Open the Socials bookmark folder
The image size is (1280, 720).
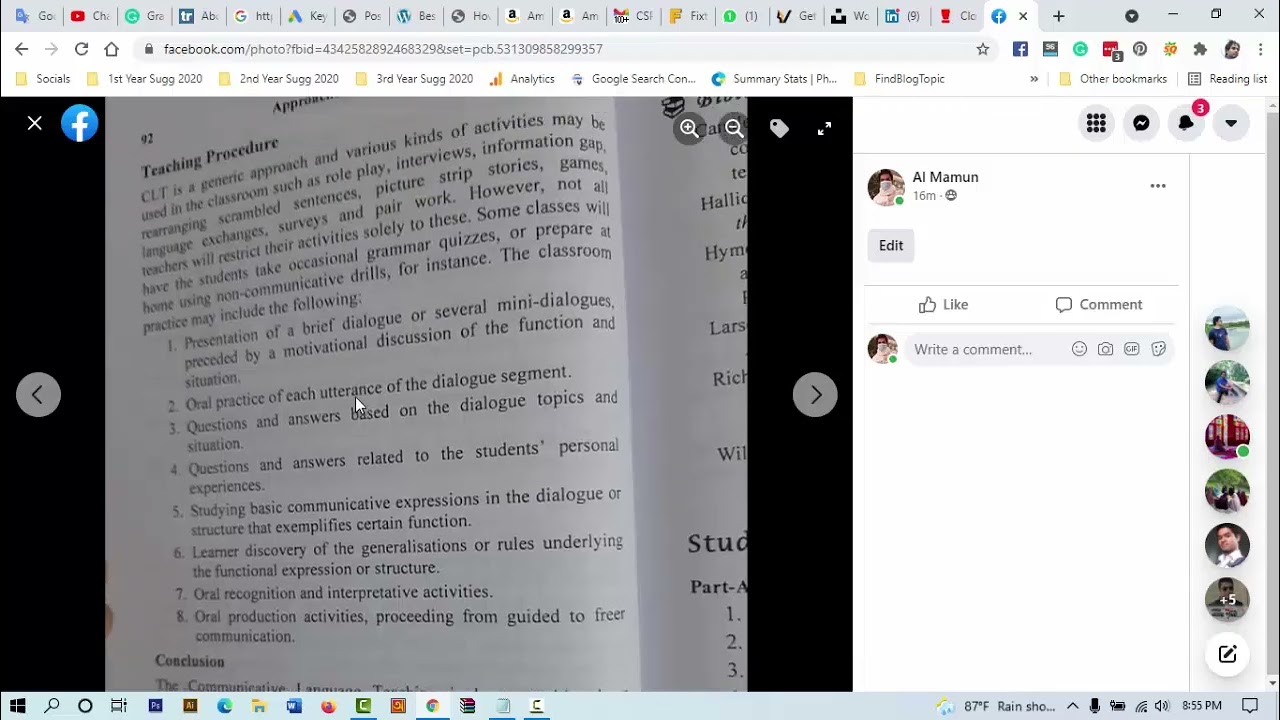[x=43, y=79]
